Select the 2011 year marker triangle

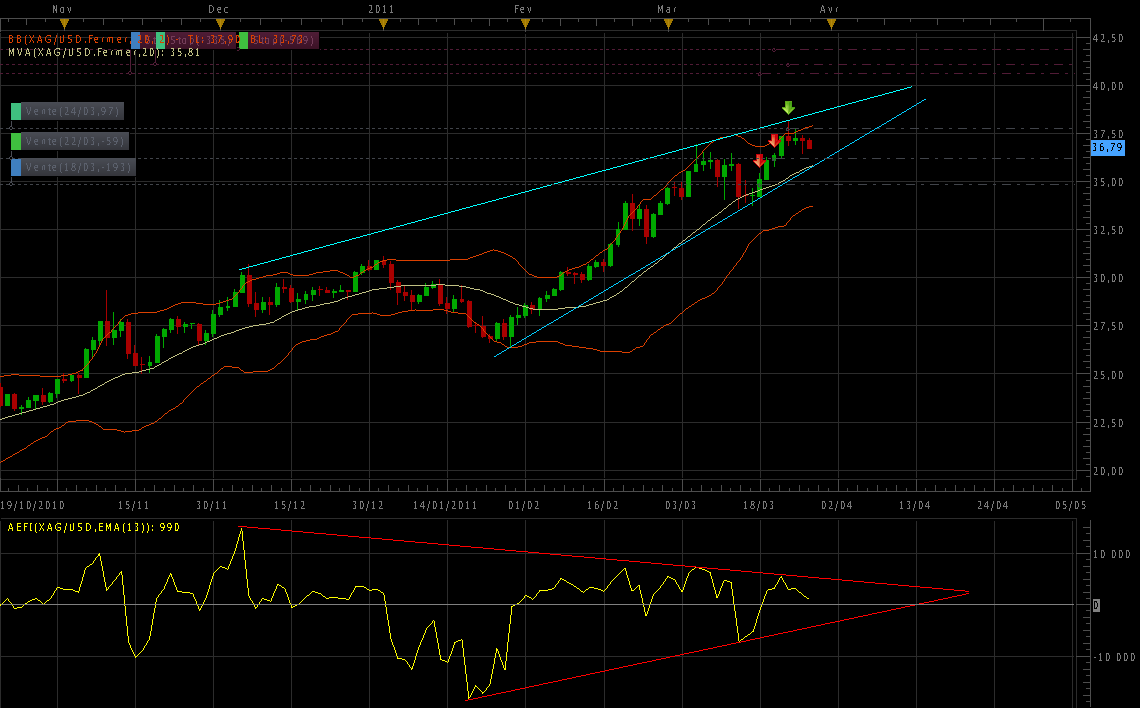pyautogui.click(x=380, y=23)
